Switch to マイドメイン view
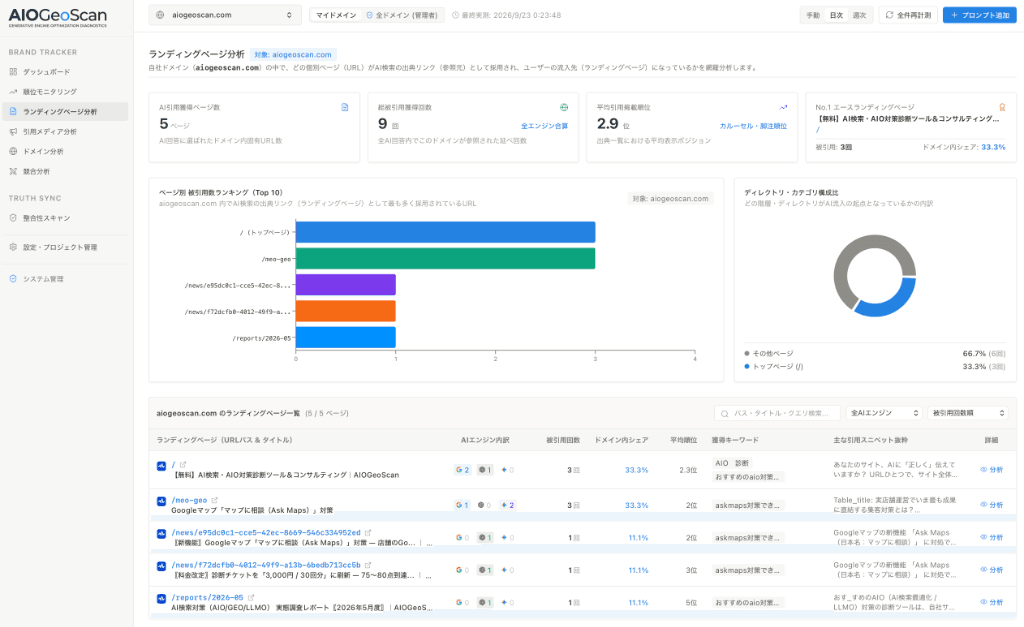The width and height of the screenshot is (1024, 627). click(x=336, y=15)
